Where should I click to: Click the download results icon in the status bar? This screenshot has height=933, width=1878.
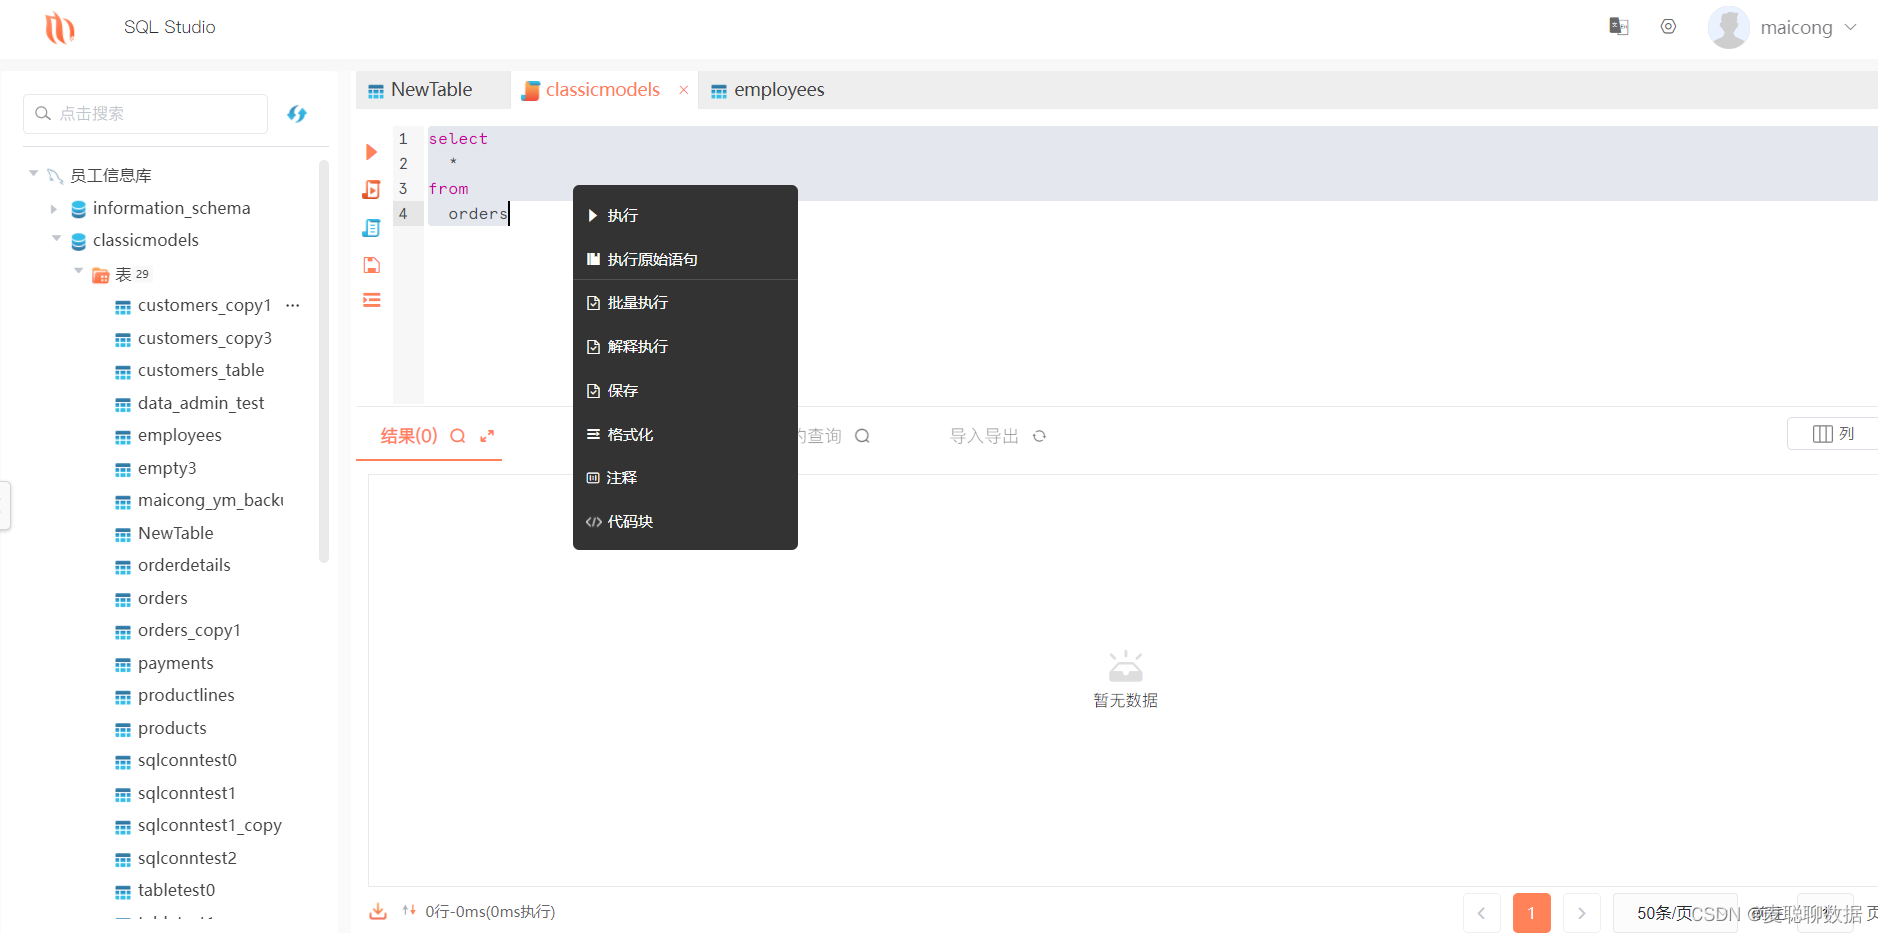pyautogui.click(x=378, y=911)
